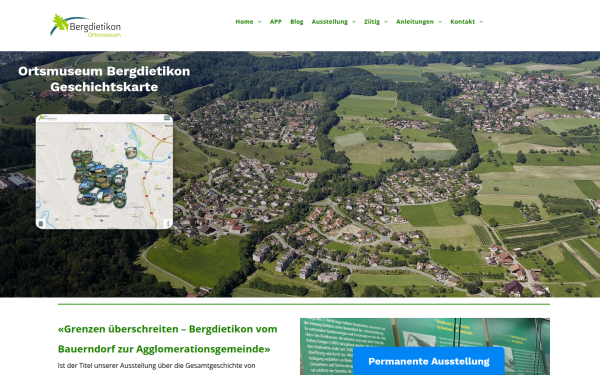The height and width of the screenshot is (375, 600).
Task: Click the cluster of photo markers on the map
Action: (x=99, y=178)
